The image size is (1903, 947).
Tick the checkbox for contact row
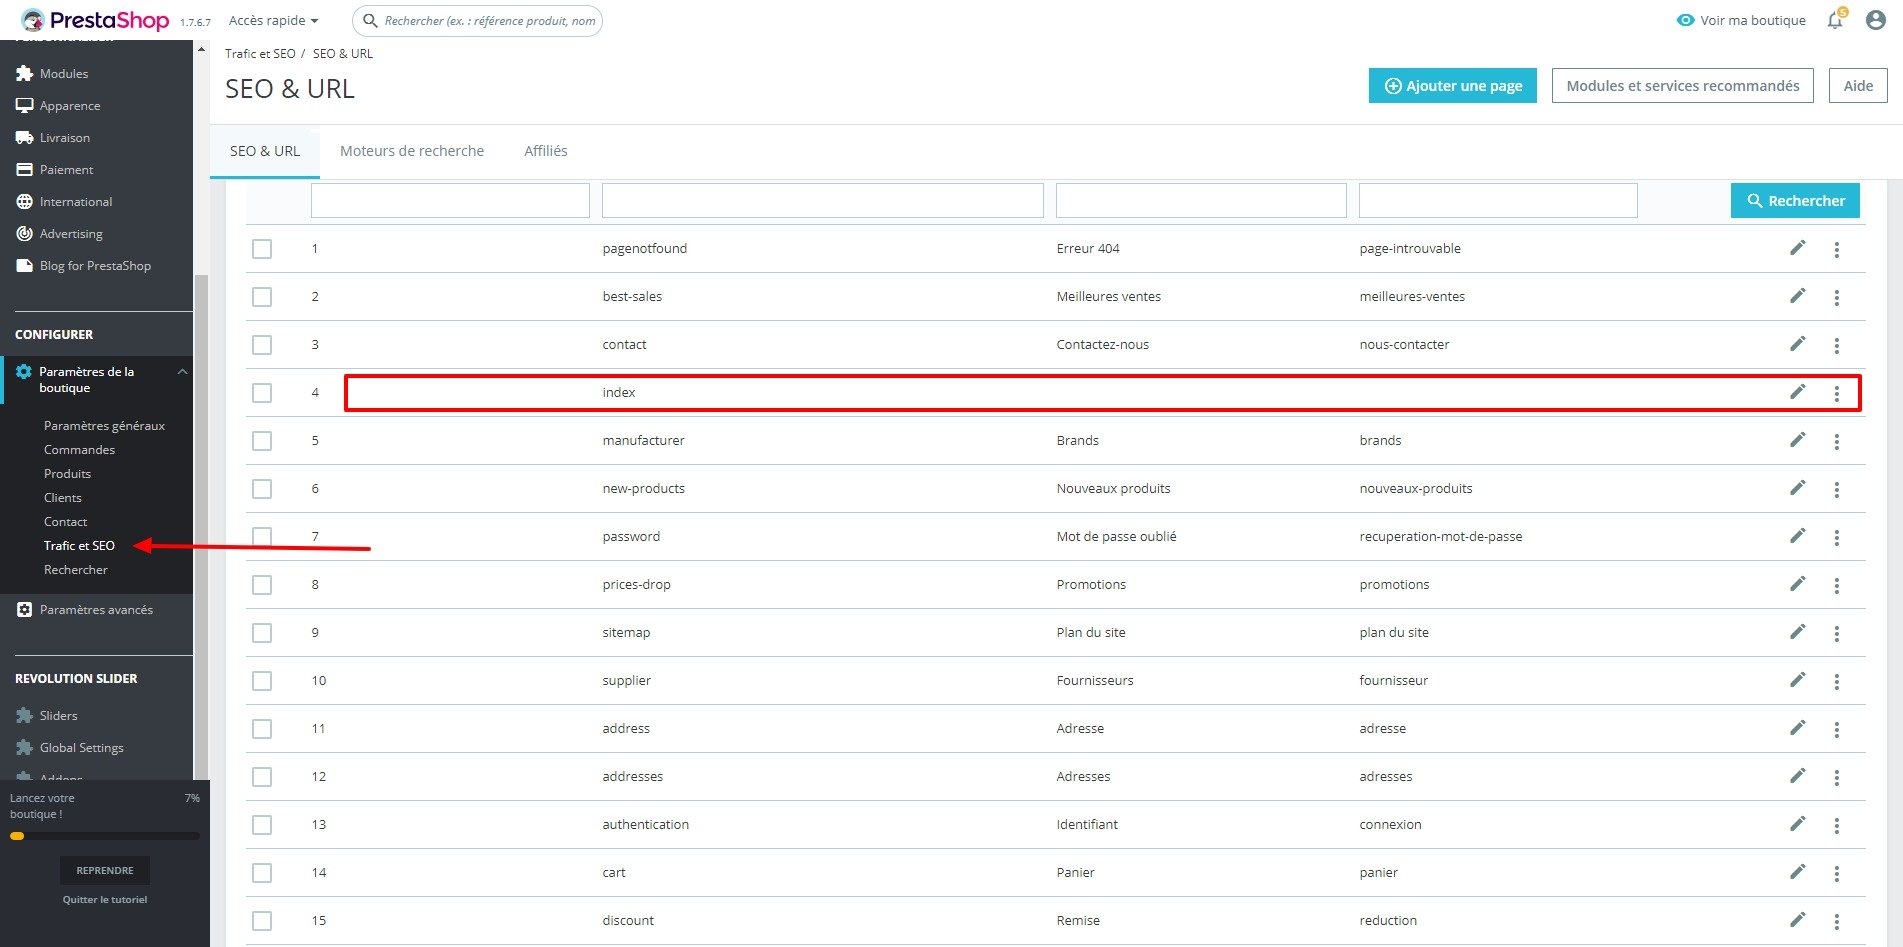pyautogui.click(x=262, y=345)
